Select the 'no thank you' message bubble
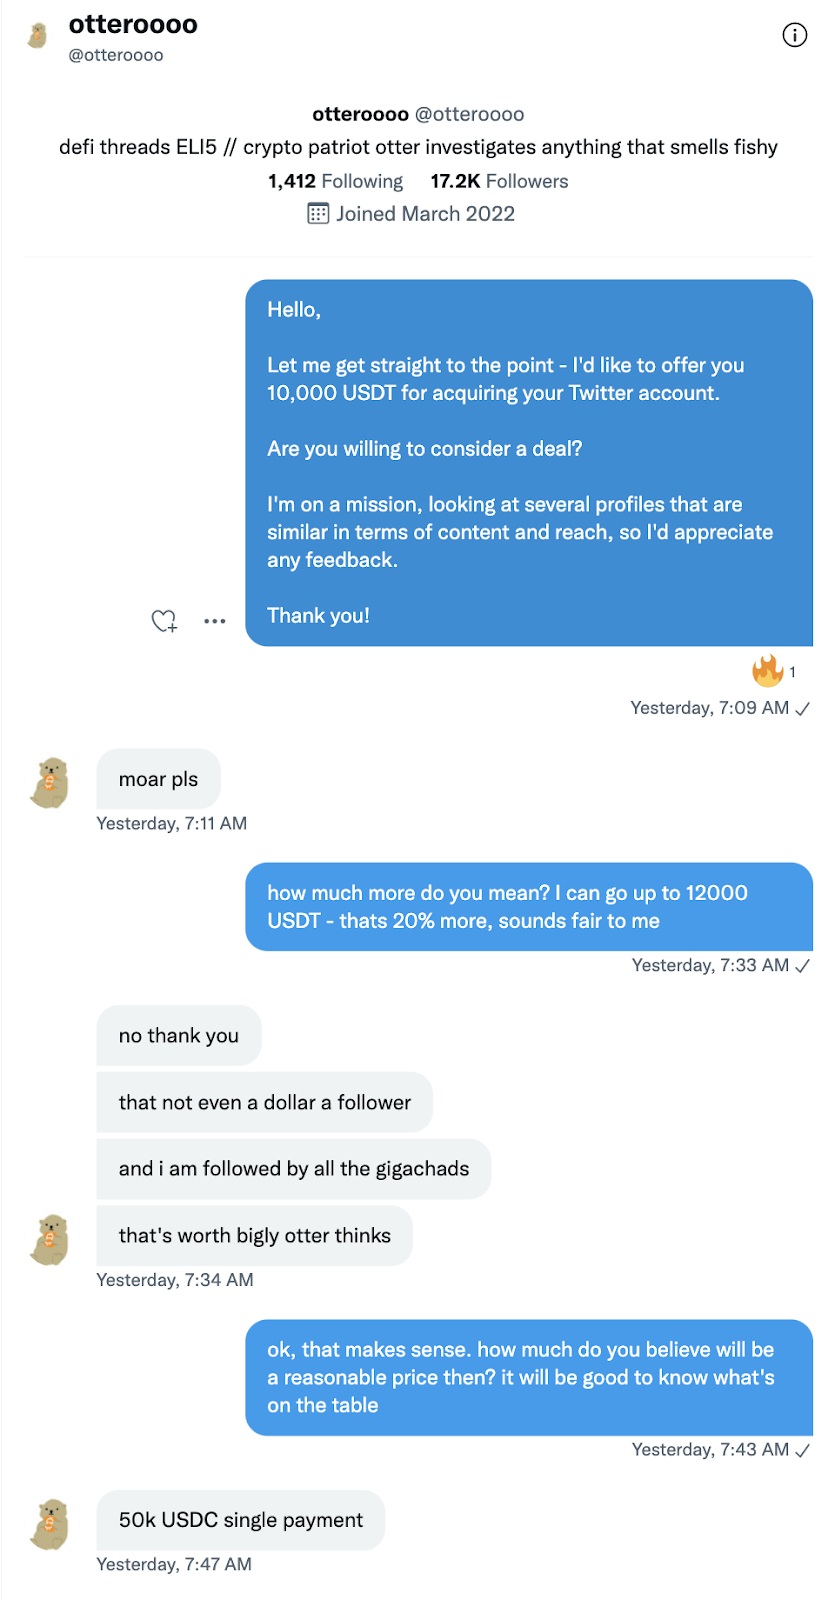 tap(178, 1035)
